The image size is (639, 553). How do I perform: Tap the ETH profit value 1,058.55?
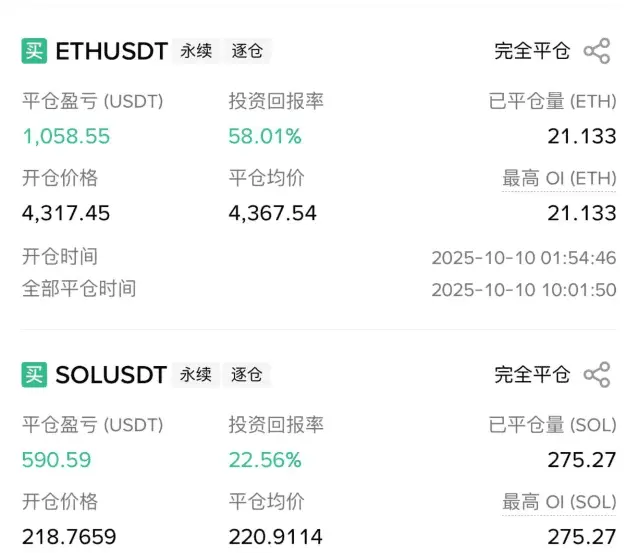(x=66, y=136)
